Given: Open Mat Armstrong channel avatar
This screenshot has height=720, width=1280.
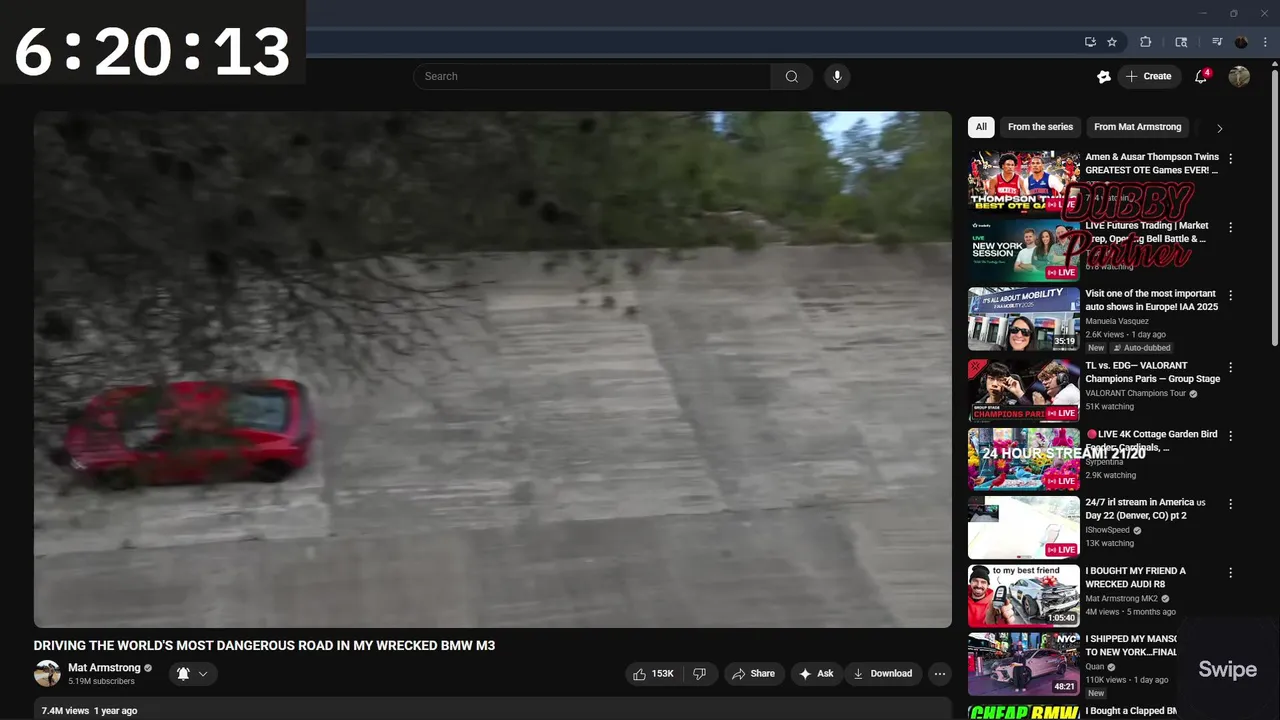Looking at the screenshot, I should [x=47, y=674].
